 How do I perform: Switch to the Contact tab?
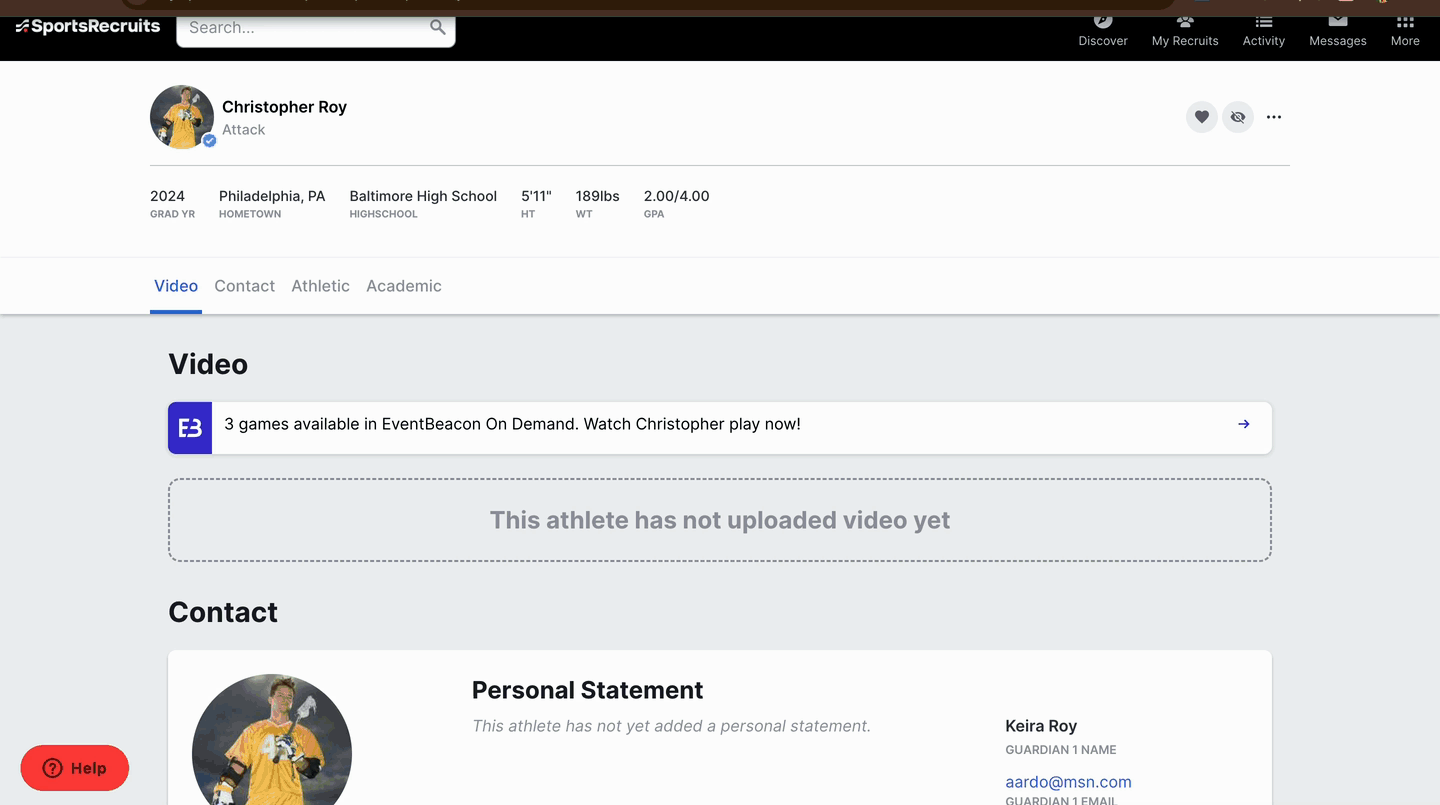click(244, 286)
